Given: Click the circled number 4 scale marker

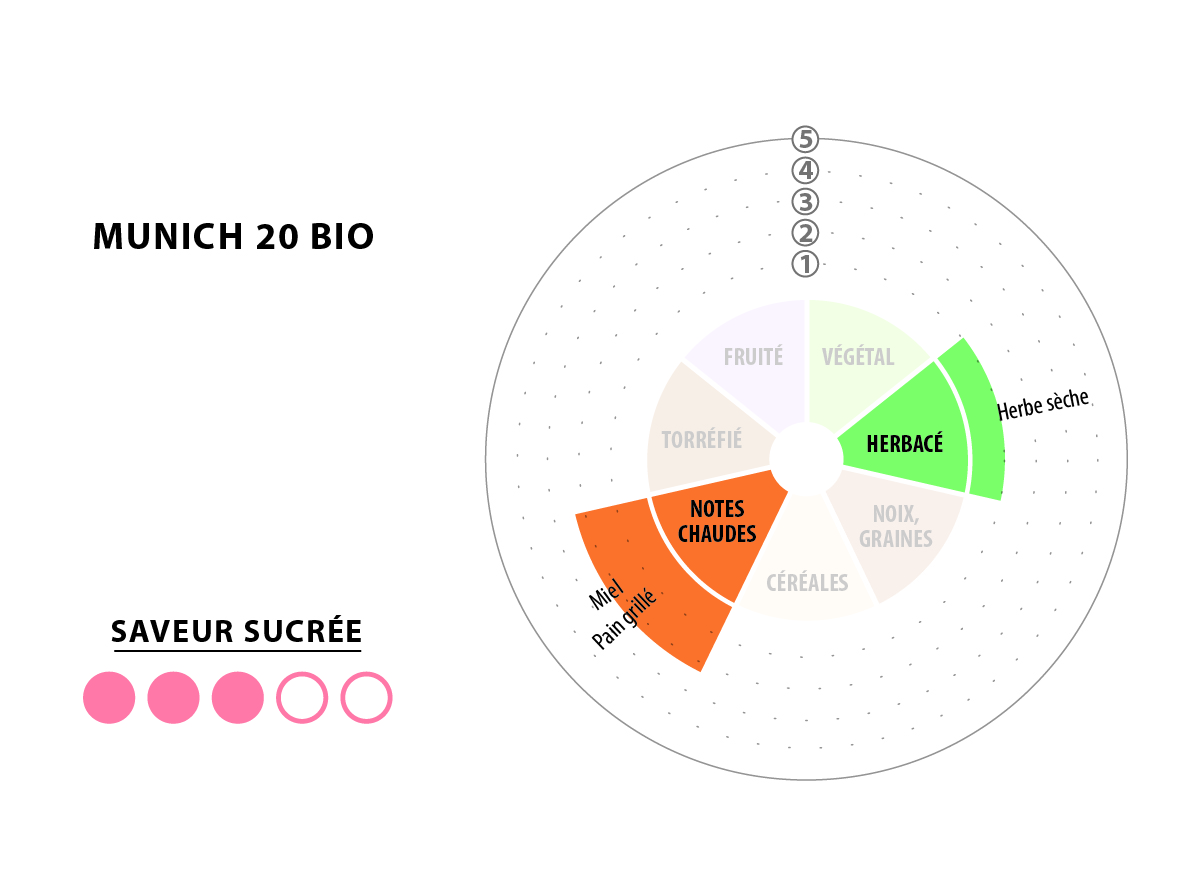Looking at the screenshot, I should [805, 170].
